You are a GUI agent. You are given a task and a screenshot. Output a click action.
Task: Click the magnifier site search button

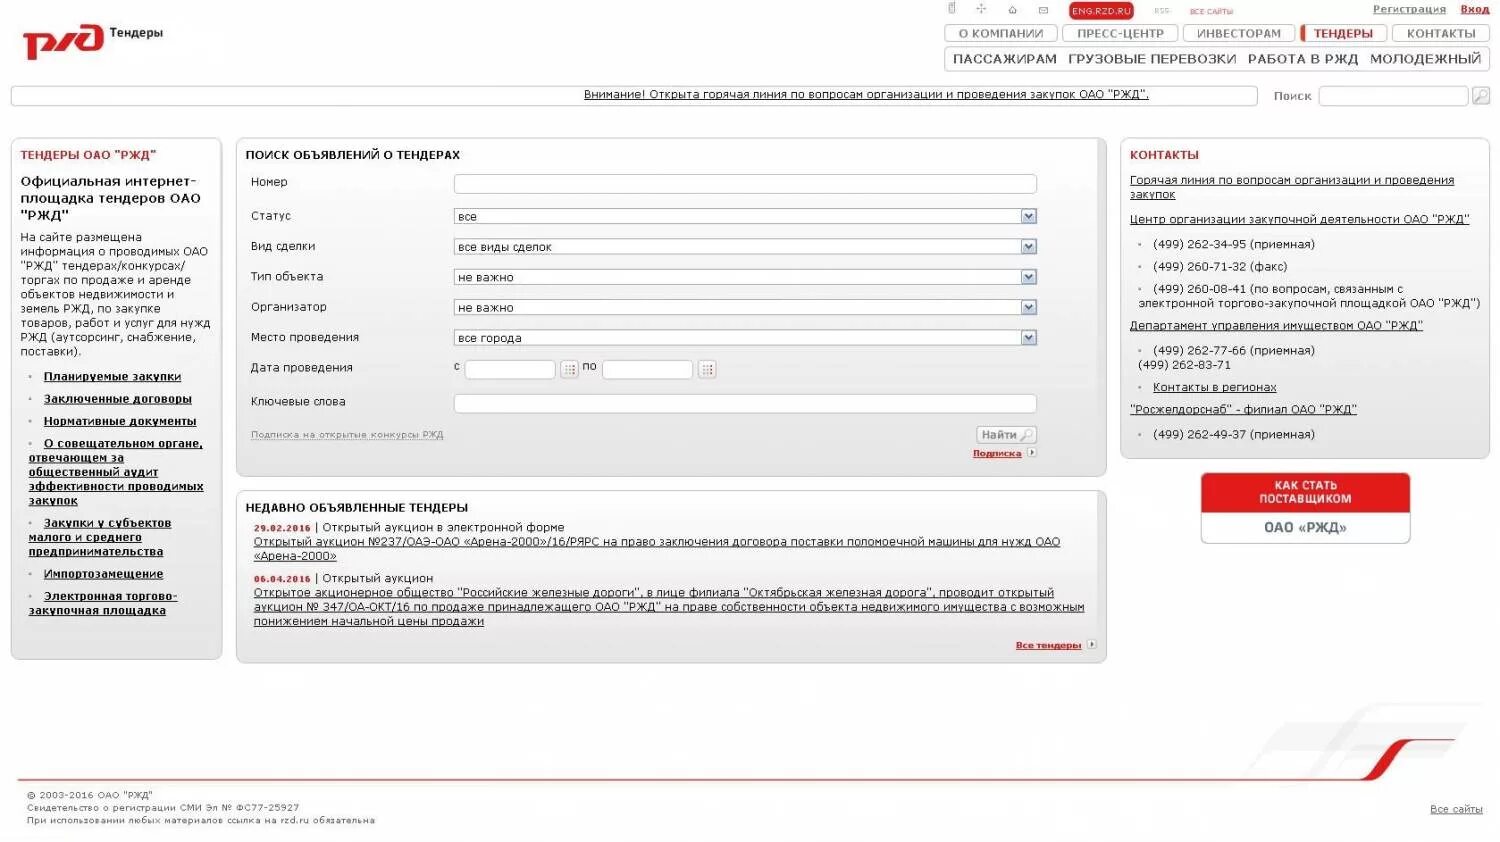[1481, 96]
